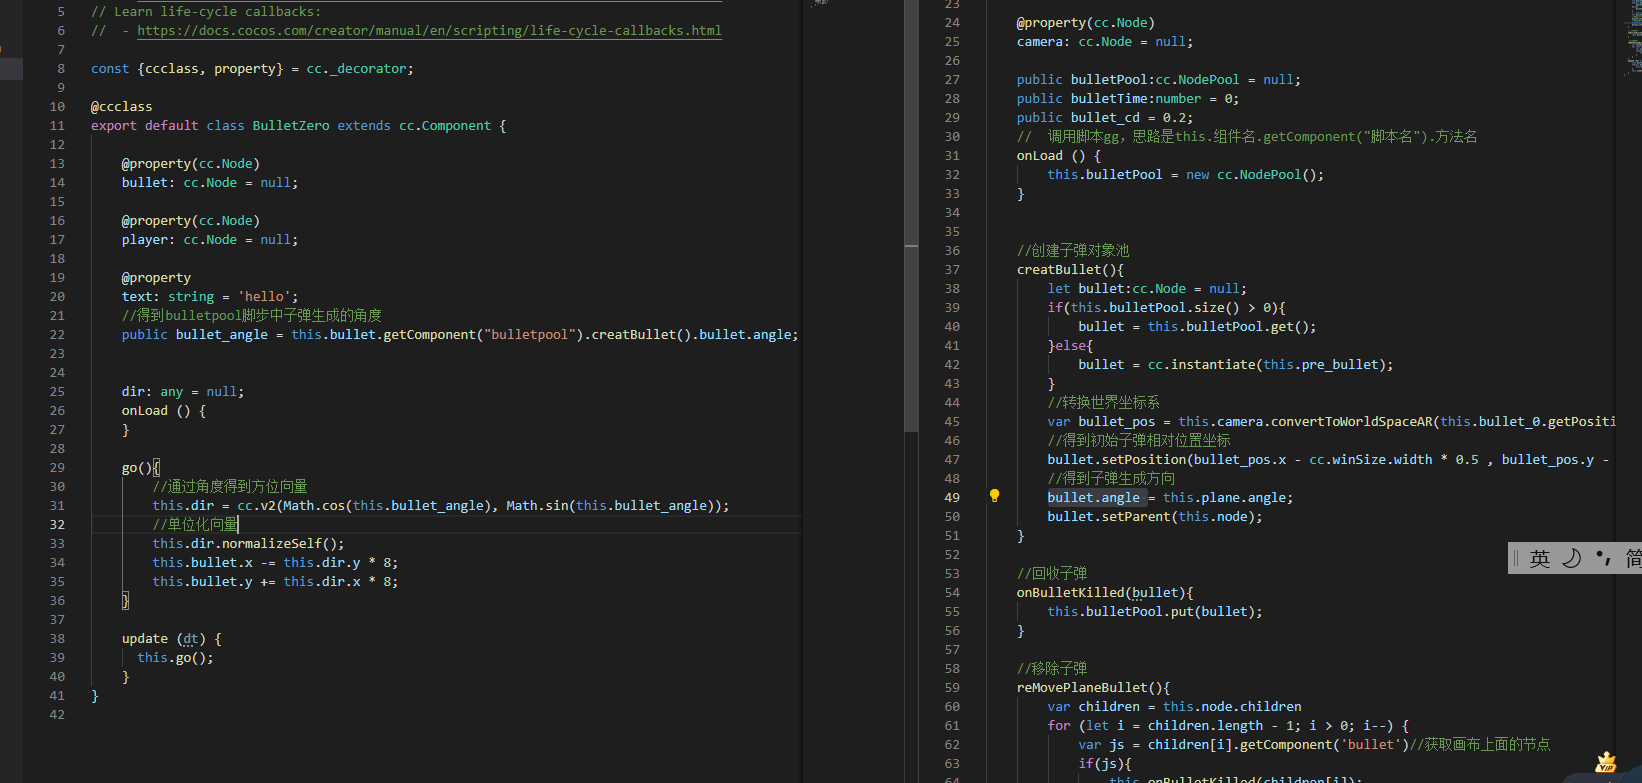The width and height of the screenshot is (1642, 783).
Task: Click the highlighted bullet.angle in right editor
Action: click(1093, 498)
